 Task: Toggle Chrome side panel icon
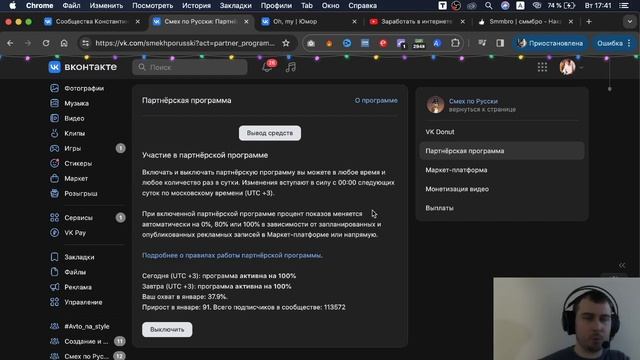point(500,43)
